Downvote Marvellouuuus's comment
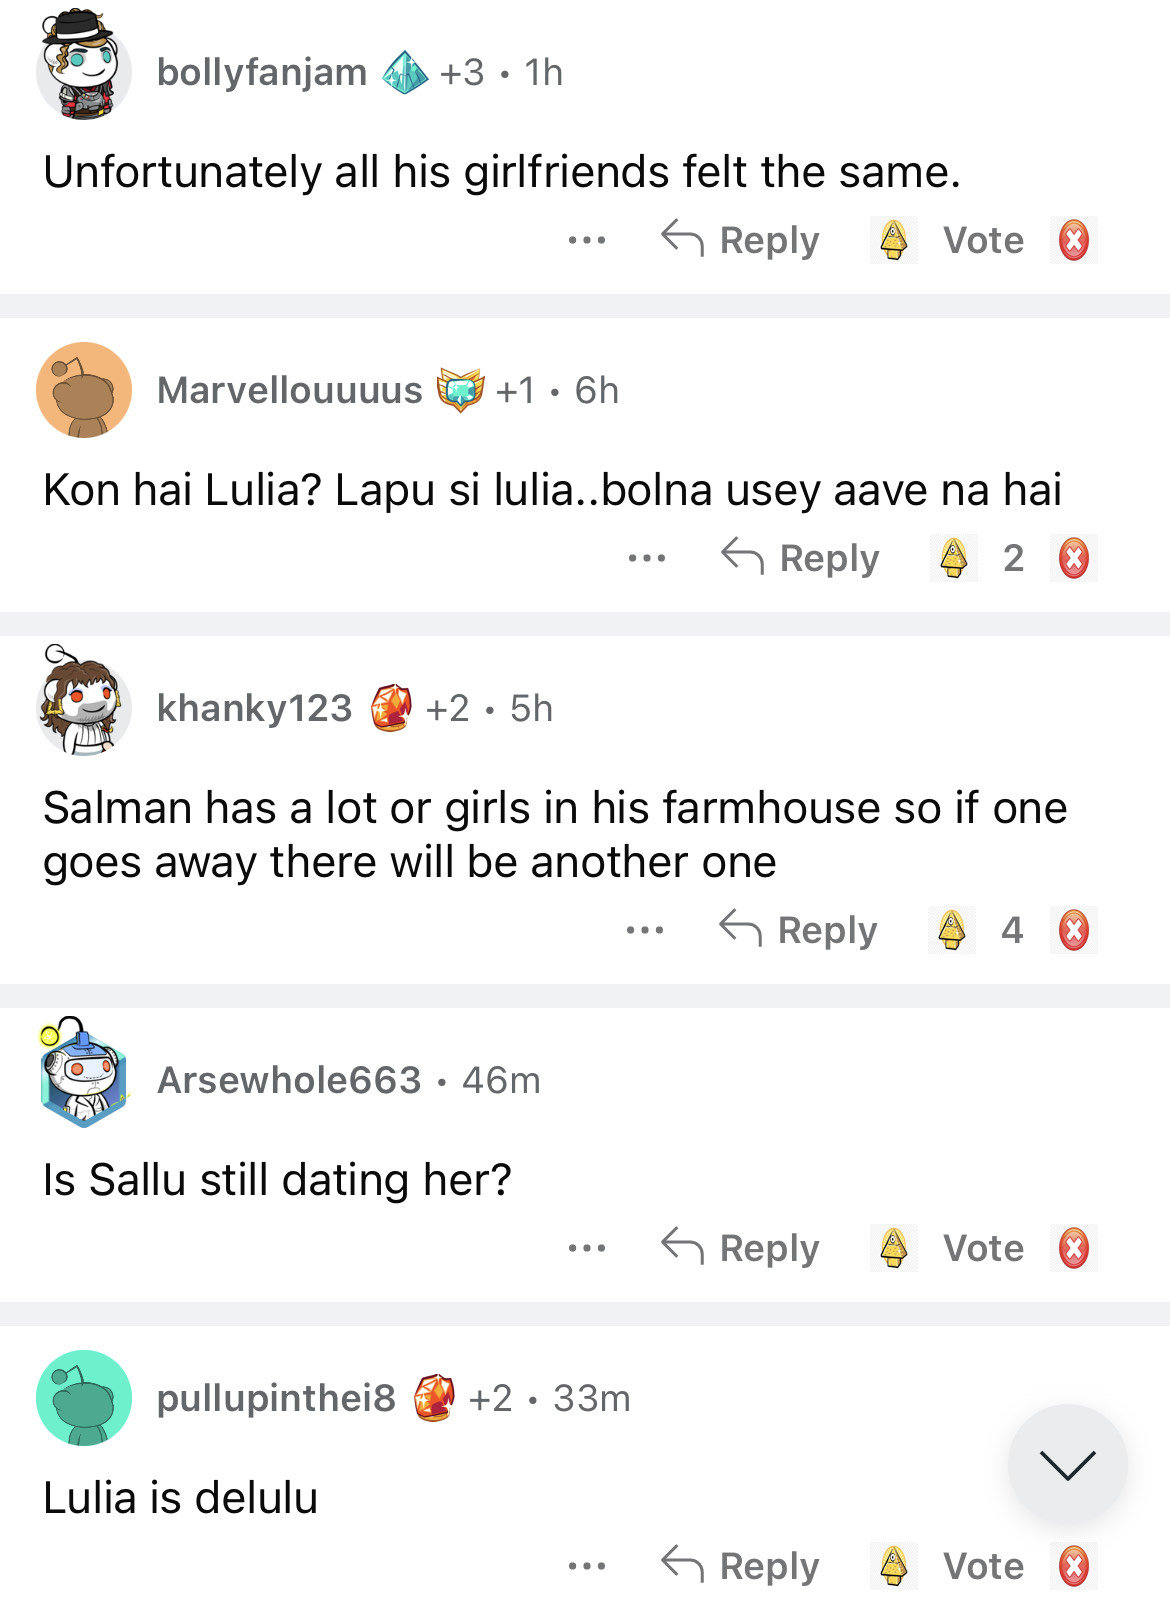Viewport: 1170px width, 1610px height. pyautogui.click(x=1073, y=558)
